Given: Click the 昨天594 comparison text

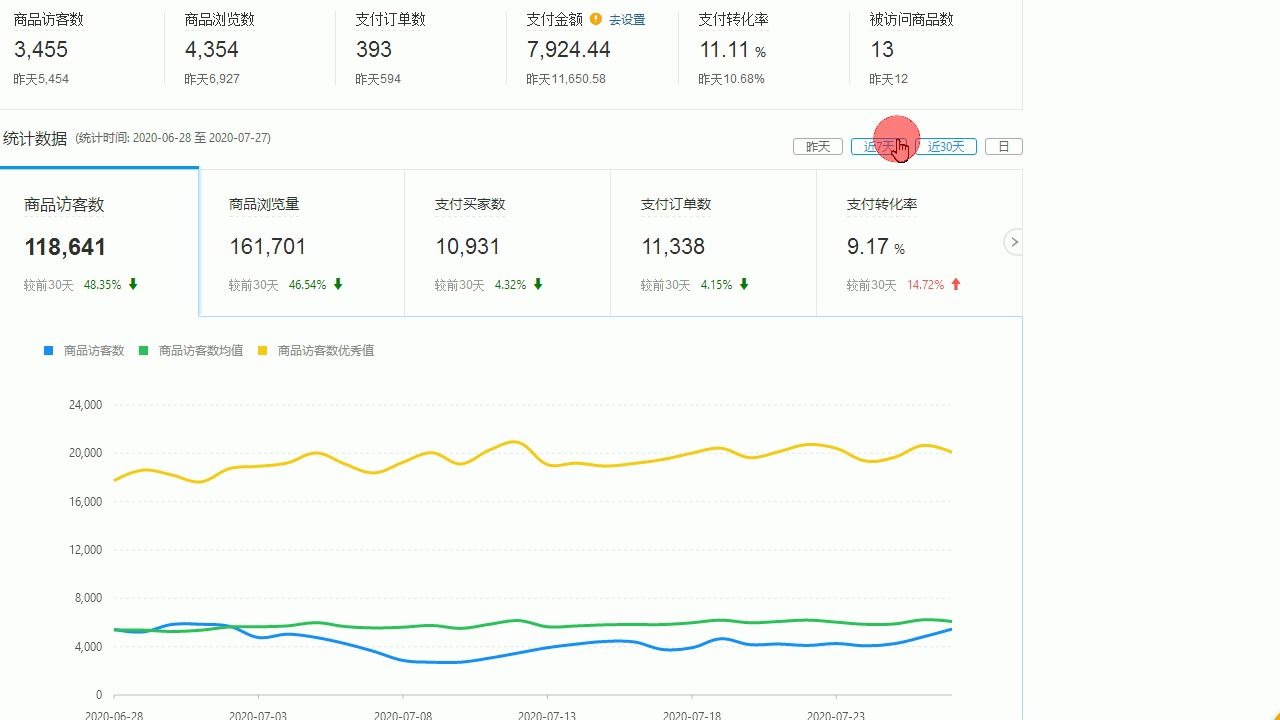Looking at the screenshot, I should pyautogui.click(x=378, y=79).
